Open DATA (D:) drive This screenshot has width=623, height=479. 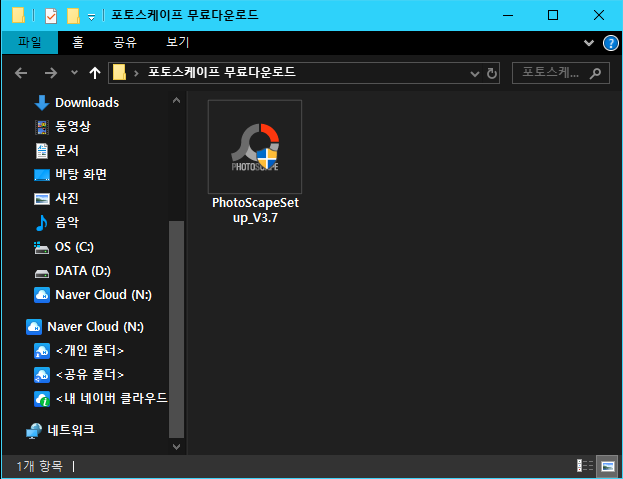coord(83,270)
